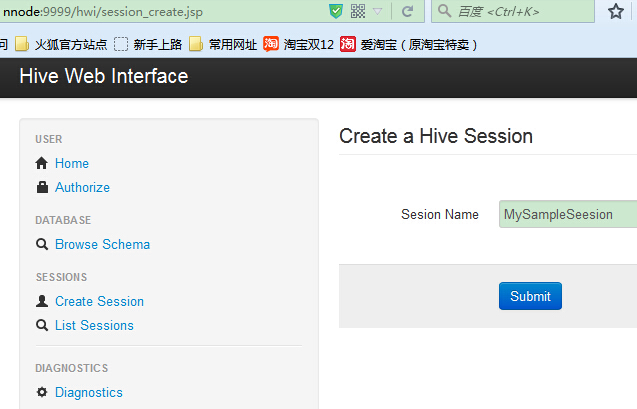Open the Browse Schema link
This screenshot has height=409, width=637.
click(x=102, y=244)
